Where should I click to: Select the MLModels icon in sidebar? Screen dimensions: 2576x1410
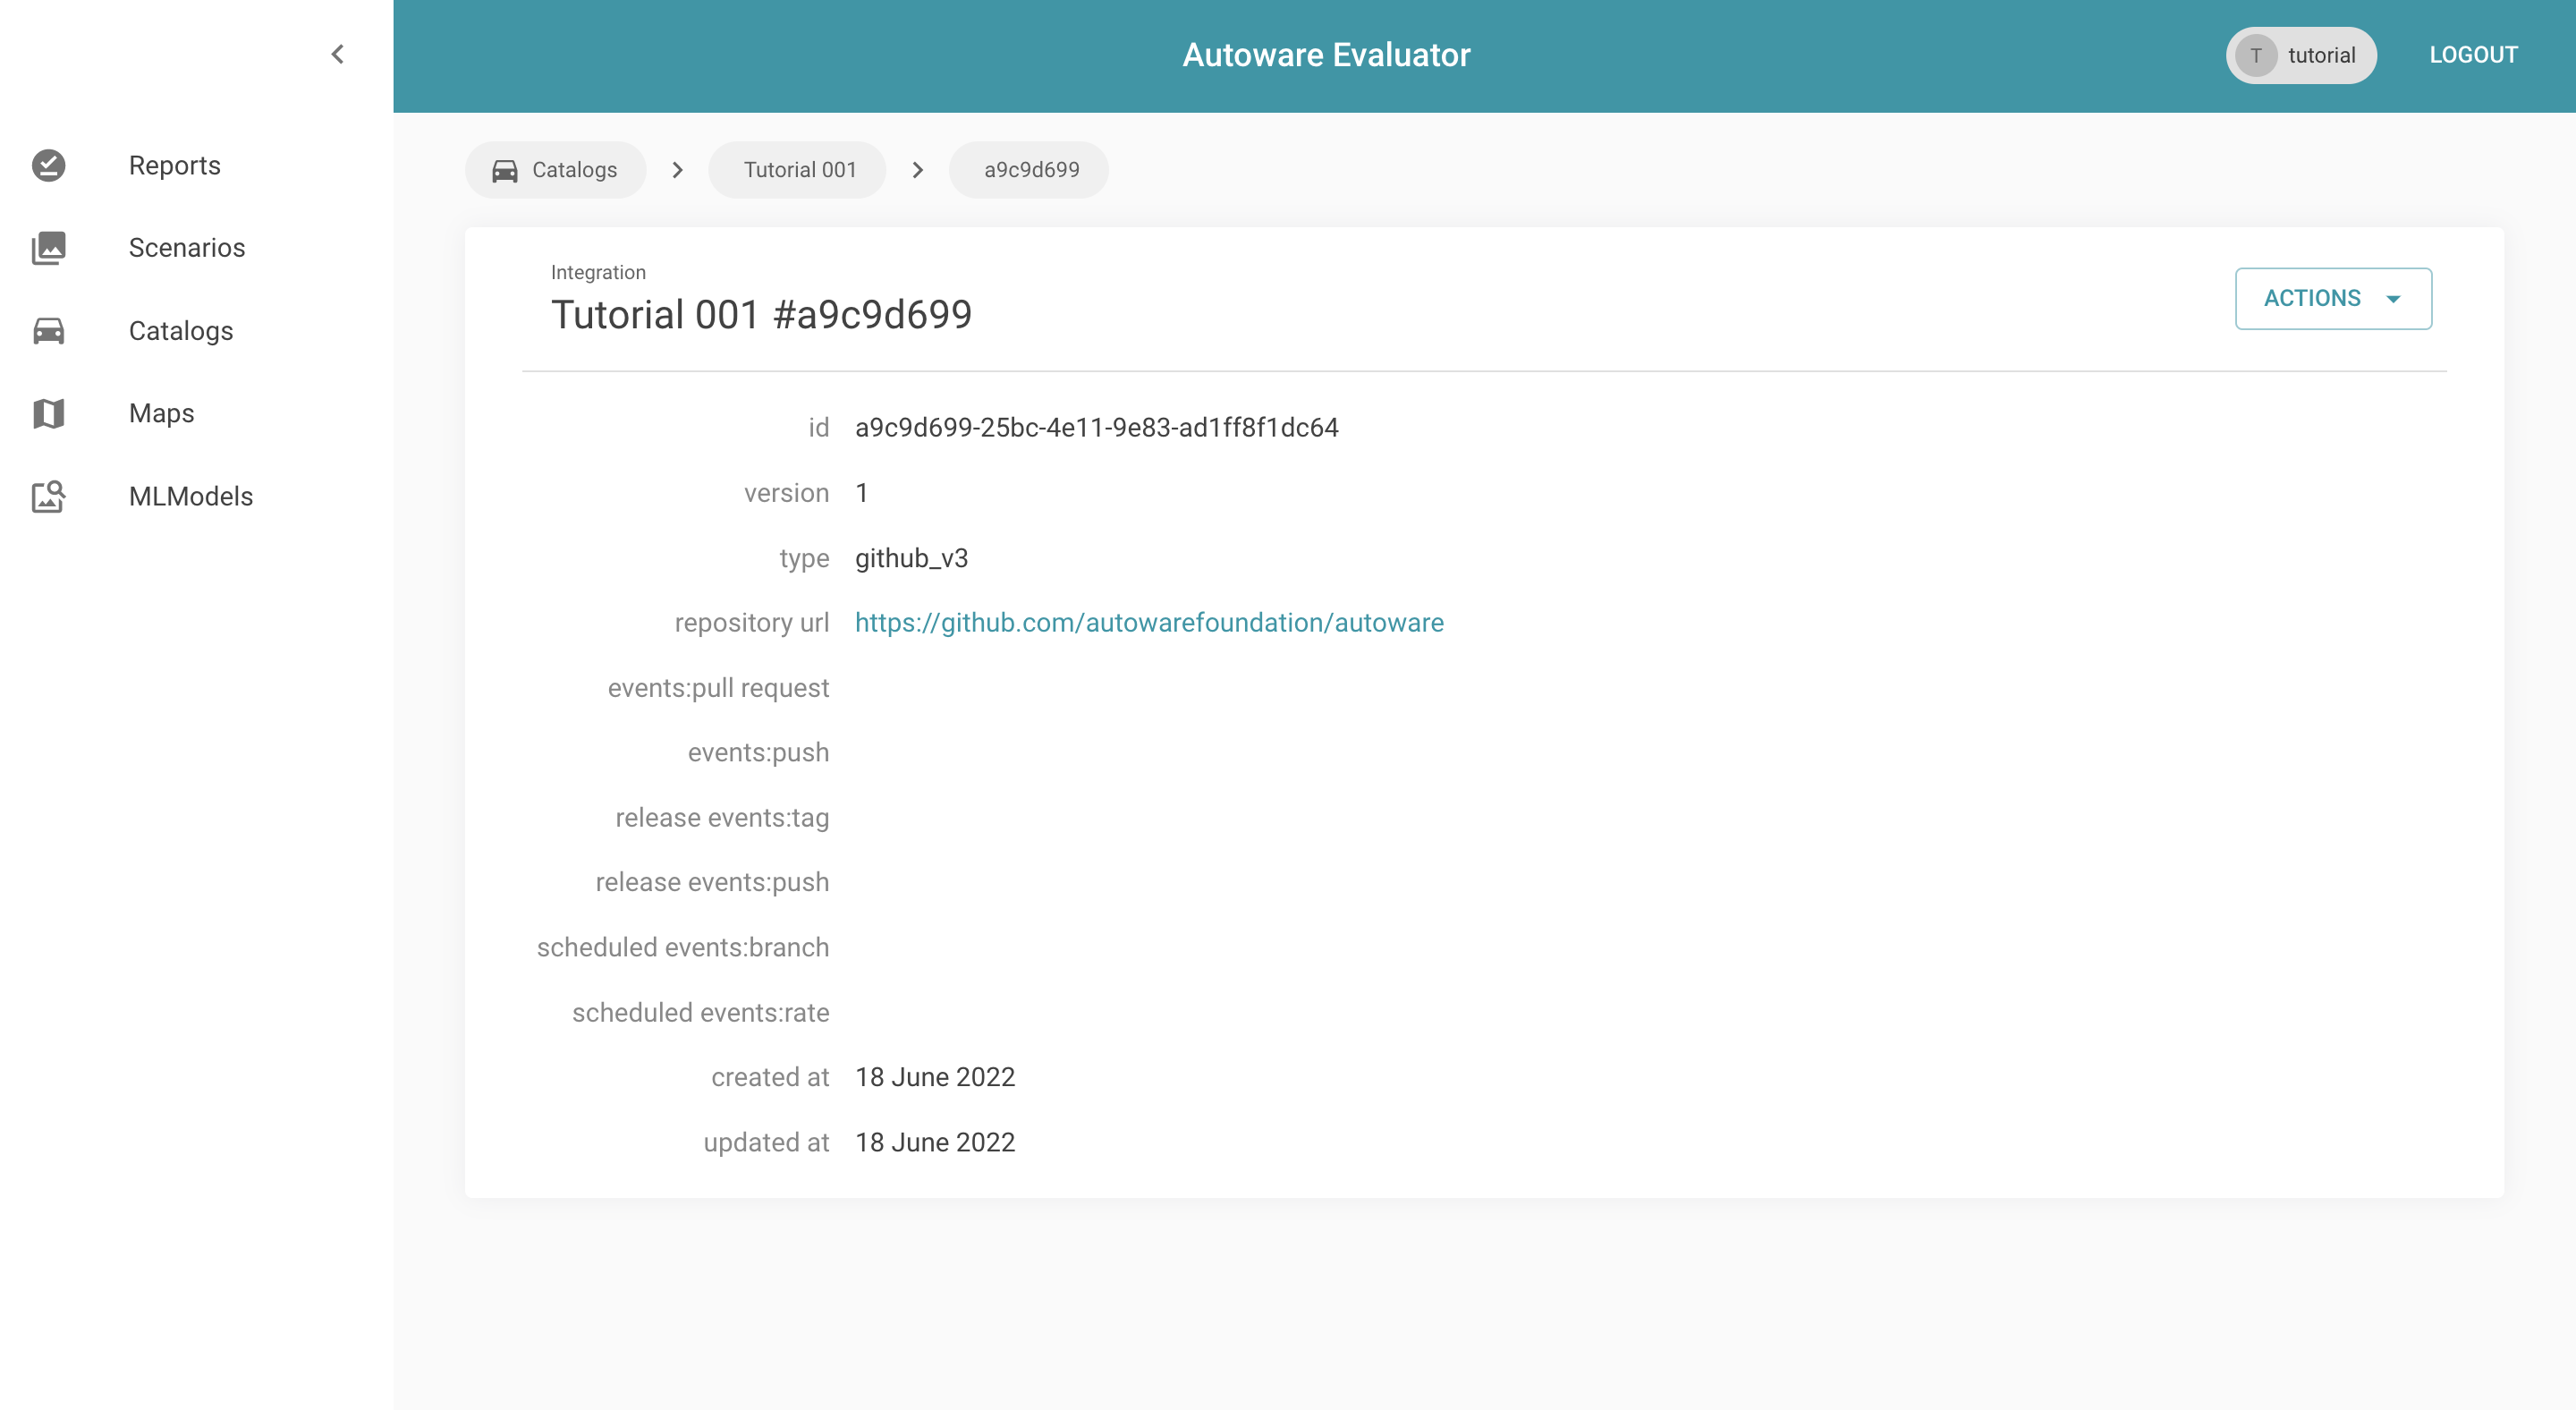[x=49, y=496]
